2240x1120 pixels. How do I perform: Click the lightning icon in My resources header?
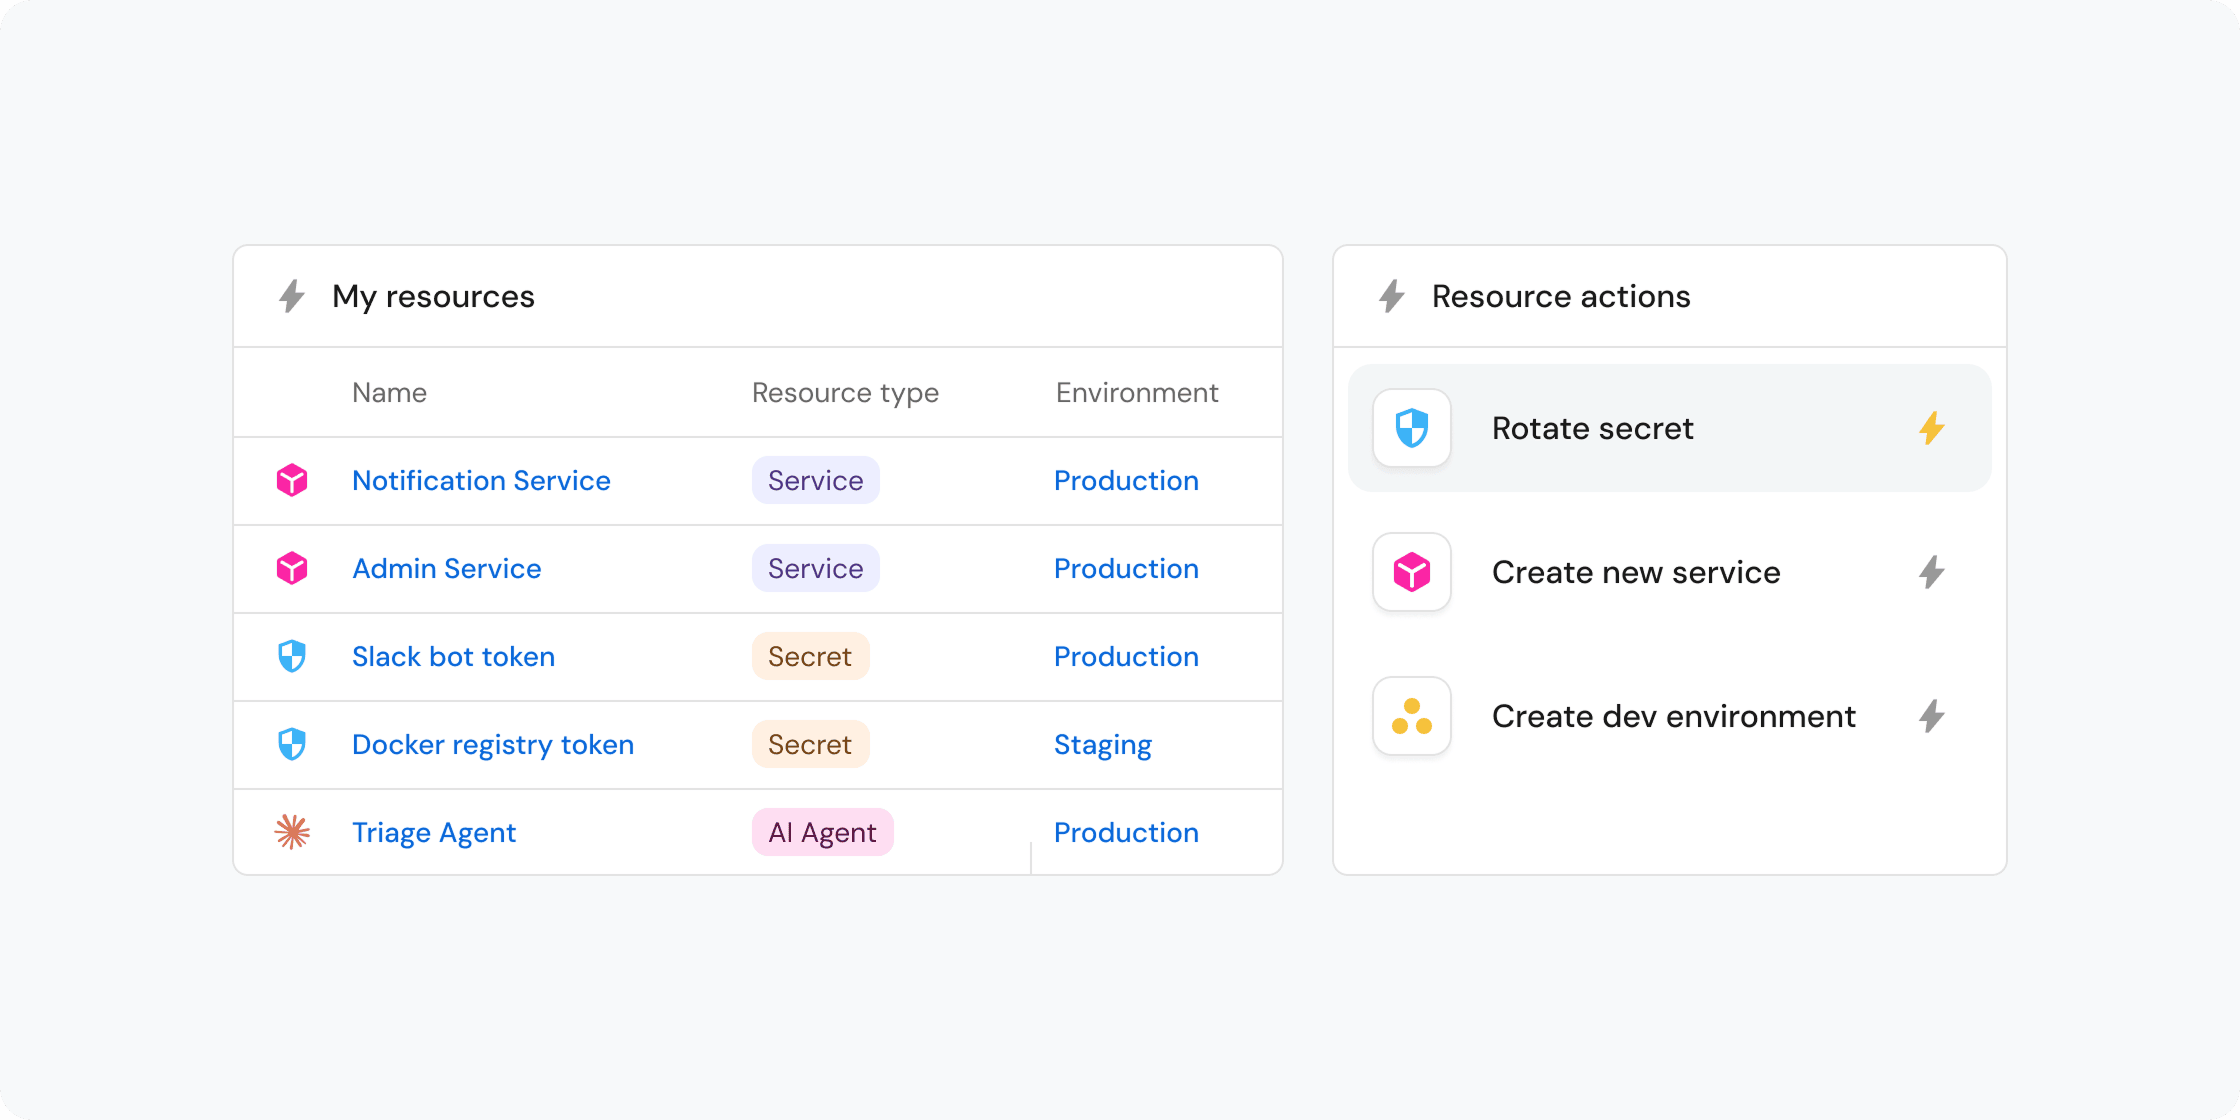(292, 296)
